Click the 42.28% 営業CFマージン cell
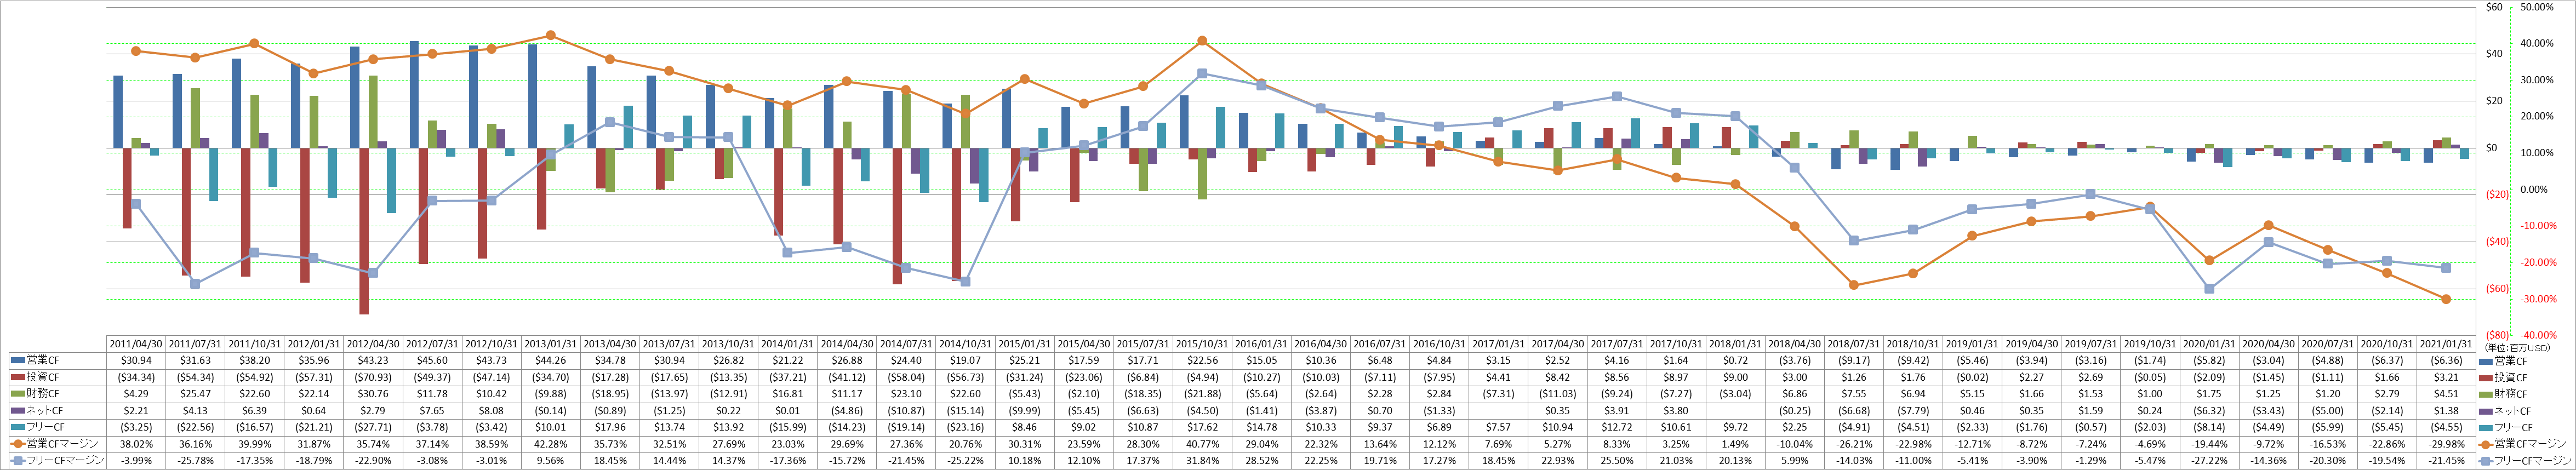 coord(551,444)
